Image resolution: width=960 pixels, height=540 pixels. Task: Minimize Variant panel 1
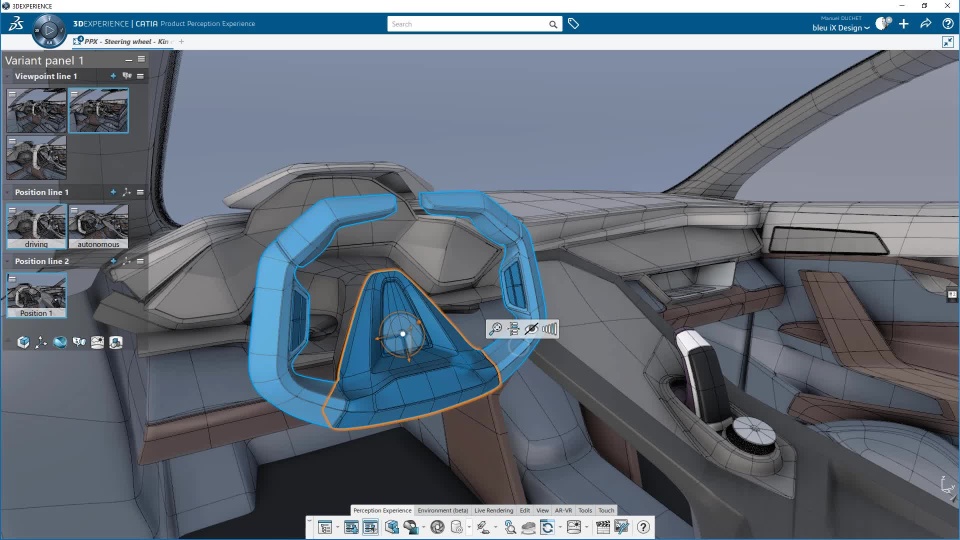click(129, 60)
